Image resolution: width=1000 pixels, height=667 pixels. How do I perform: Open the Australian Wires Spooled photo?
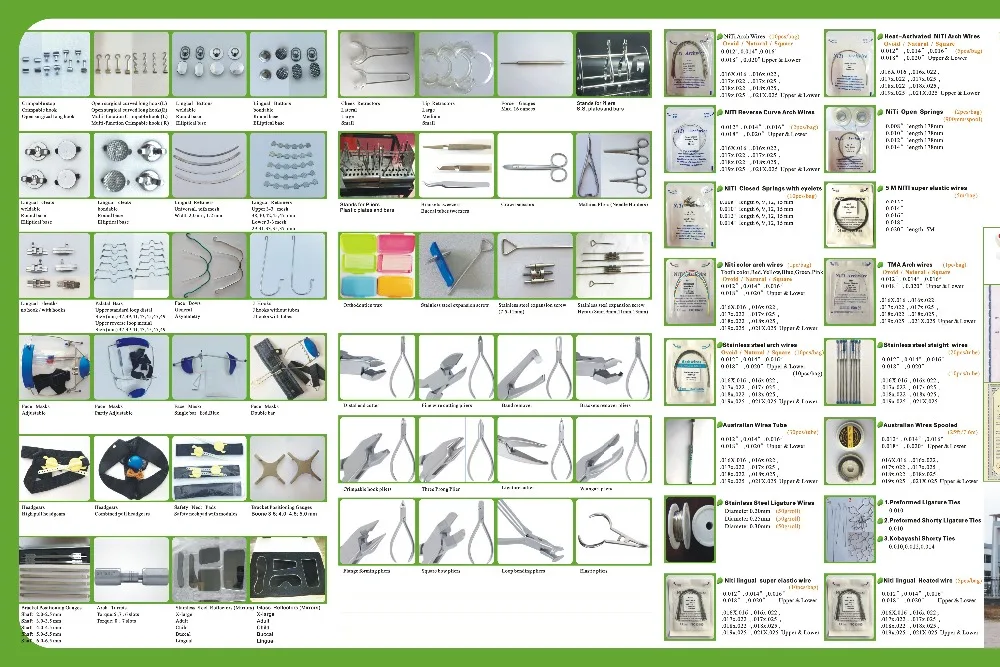point(849,451)
